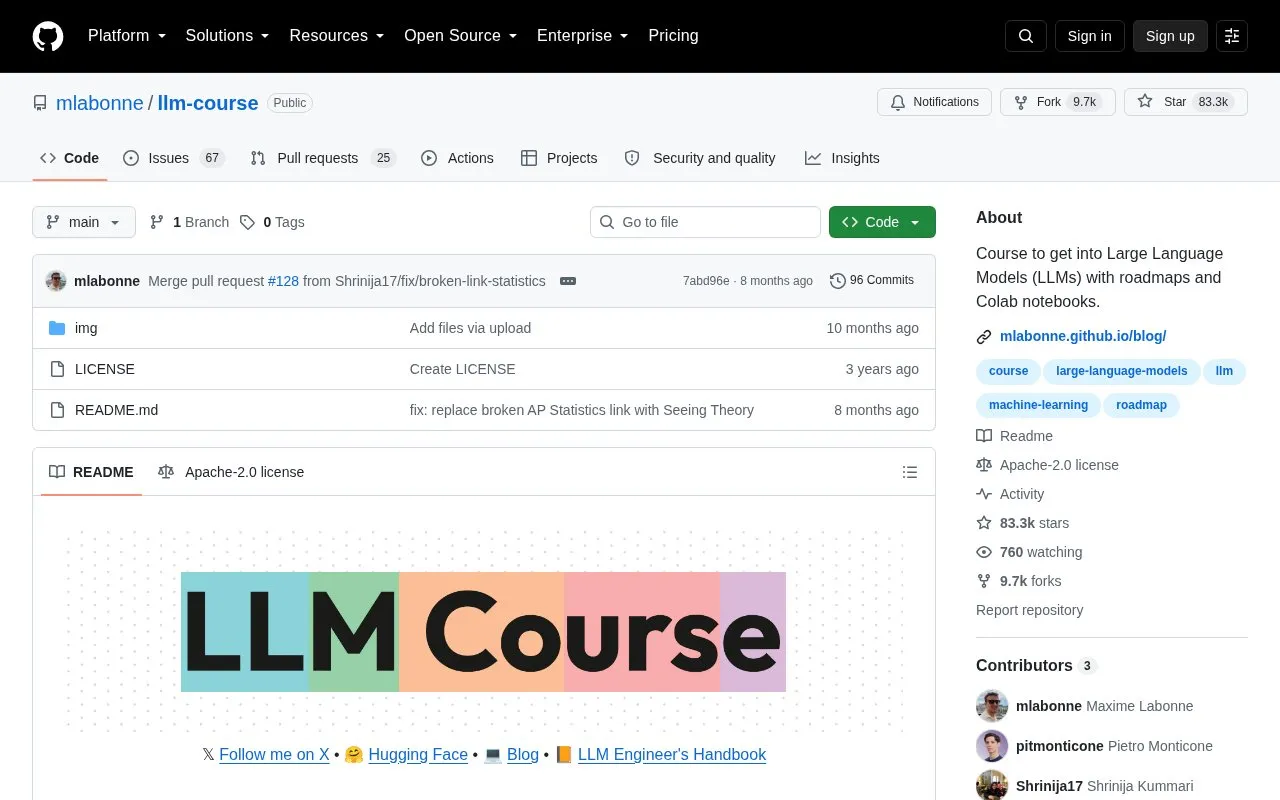Open the img folder
Viewport: 1280px width, 800px height.
point(86,328)
